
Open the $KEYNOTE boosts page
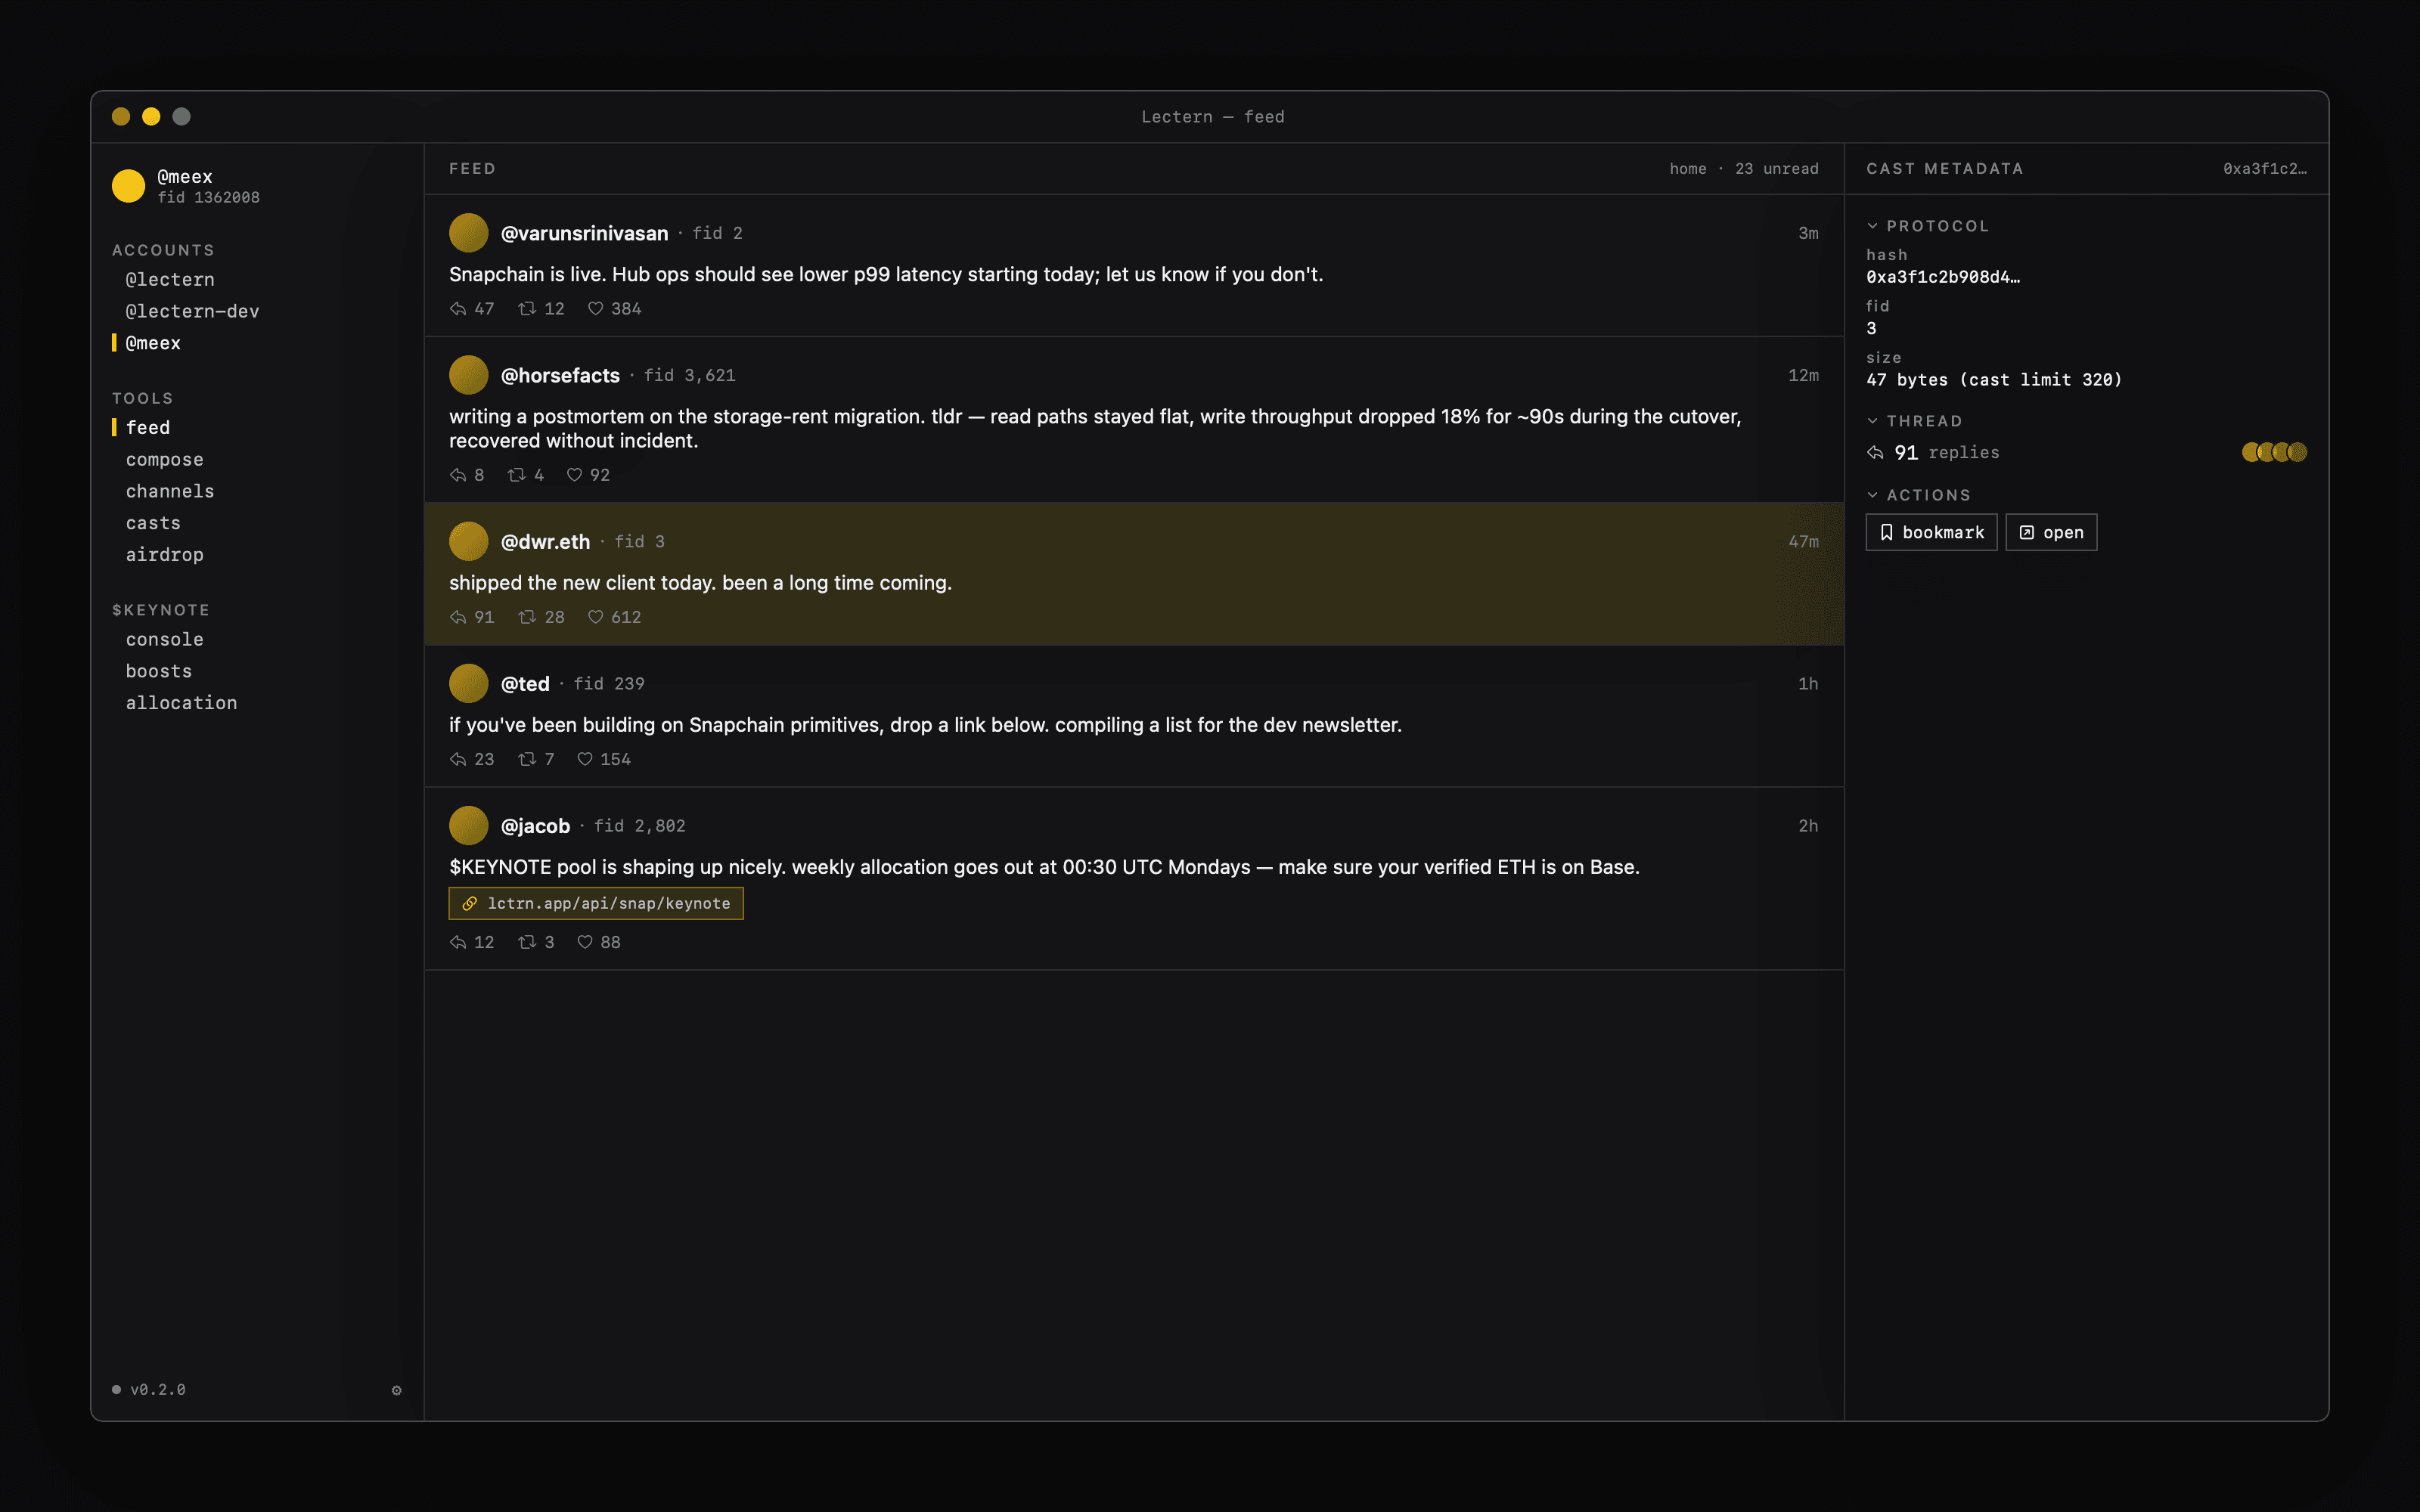click(x=159, y=671)
